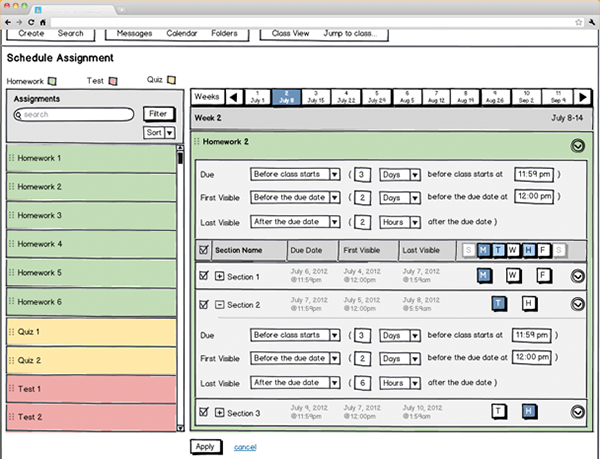Select the week 3 July 15 tab
Viewport: 600px width, 459px height.
click(x=317, y=97)
